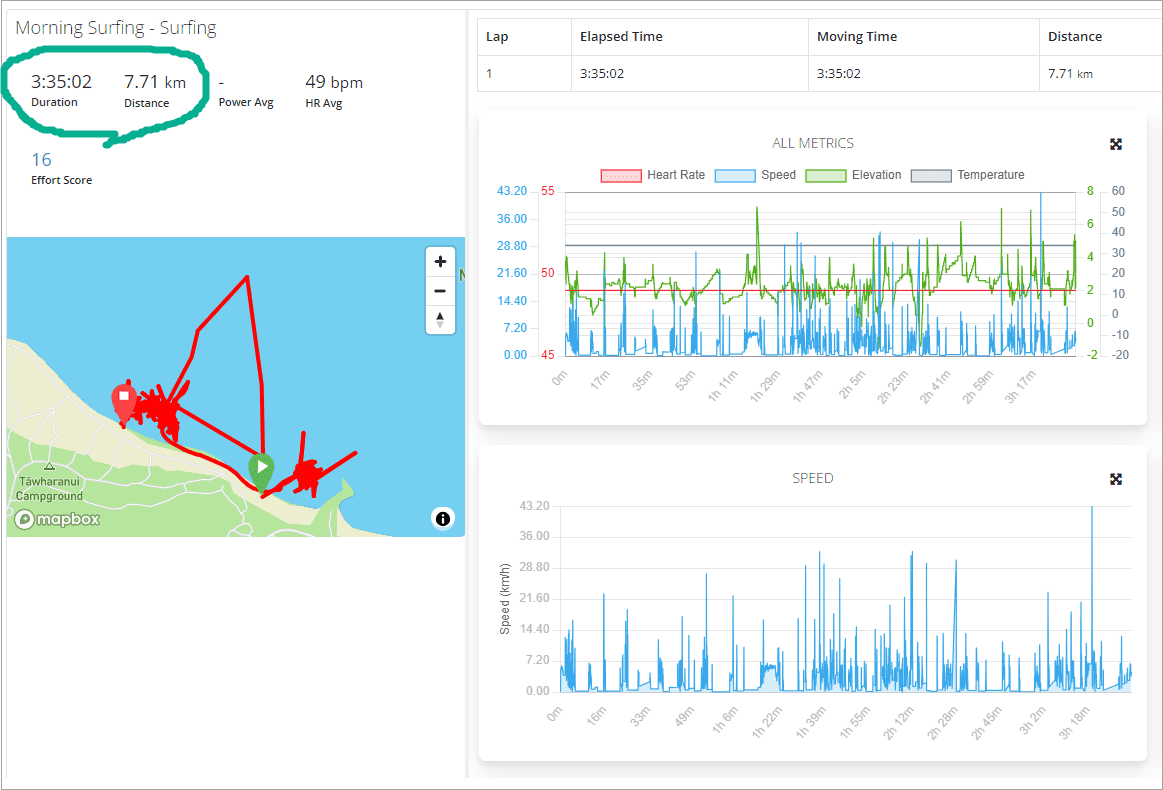Click the HR Avg label
Image resolution: width=1163 pixels, height=790 pixels.
coord(323,103)
